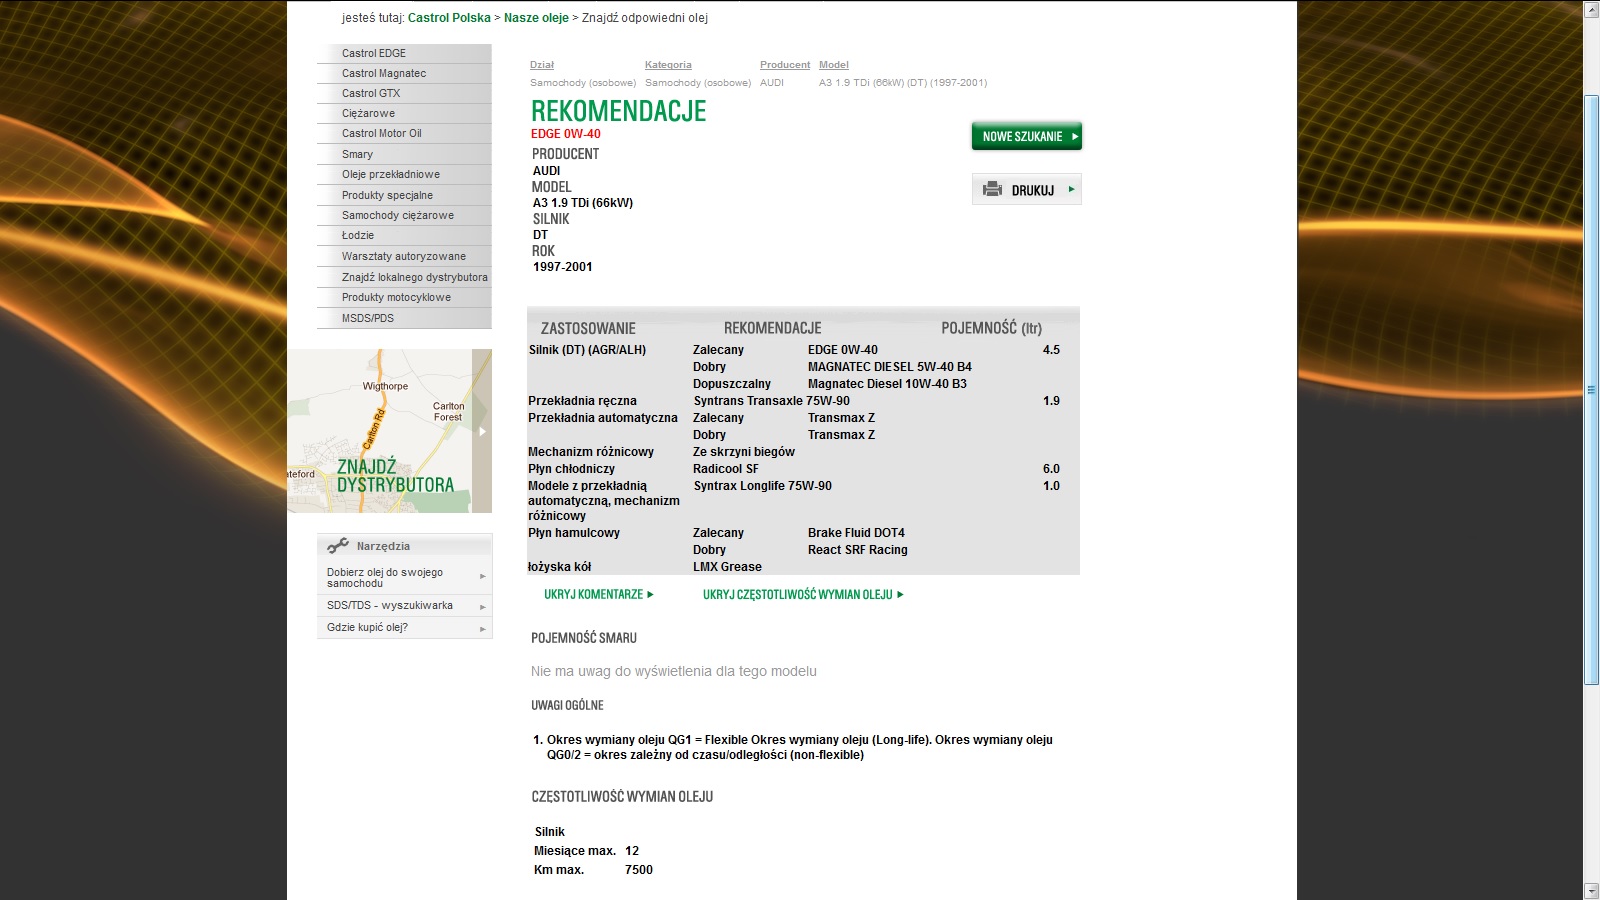Click the Płyn chłodniczy row label
1600x900 pixels.
tap(571, 469)
